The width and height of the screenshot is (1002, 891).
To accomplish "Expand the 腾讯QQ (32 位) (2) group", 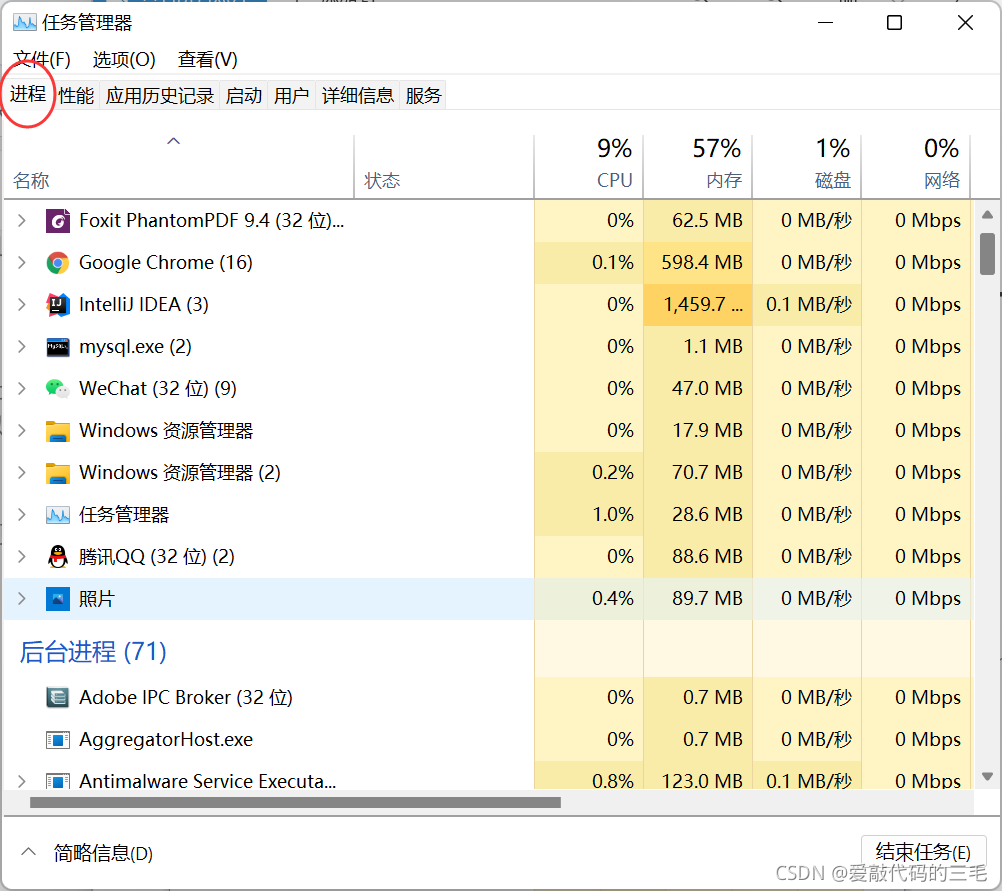I will 22,557.
